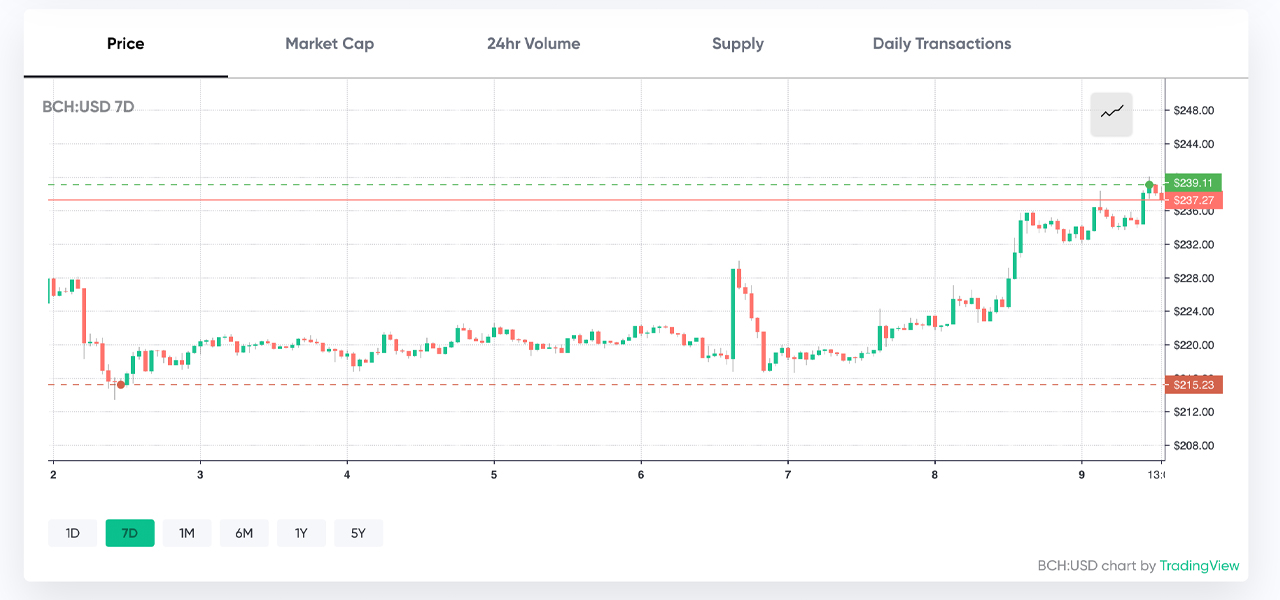
Task: Choose the 6M time range
Action: (x=244, y=533)
